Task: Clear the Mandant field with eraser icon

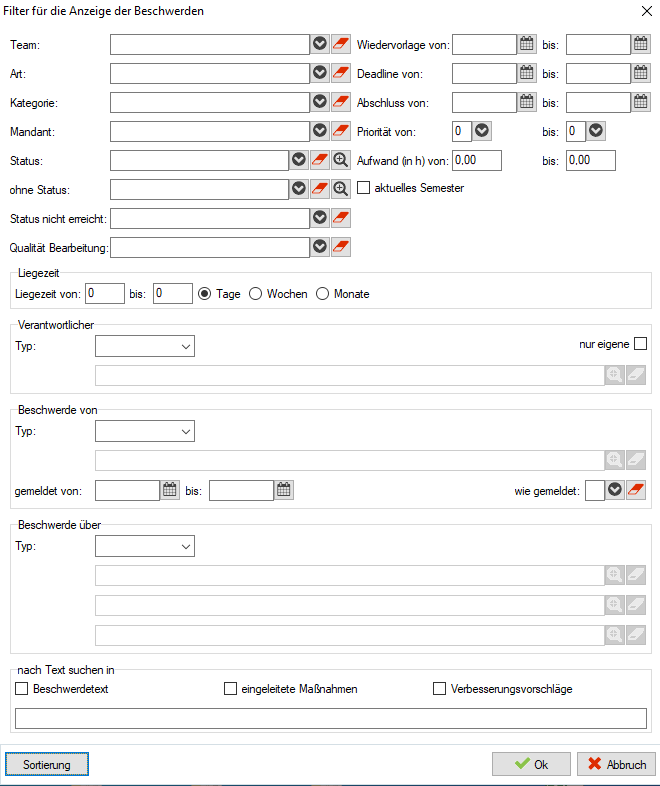Action: click(341, 131)
